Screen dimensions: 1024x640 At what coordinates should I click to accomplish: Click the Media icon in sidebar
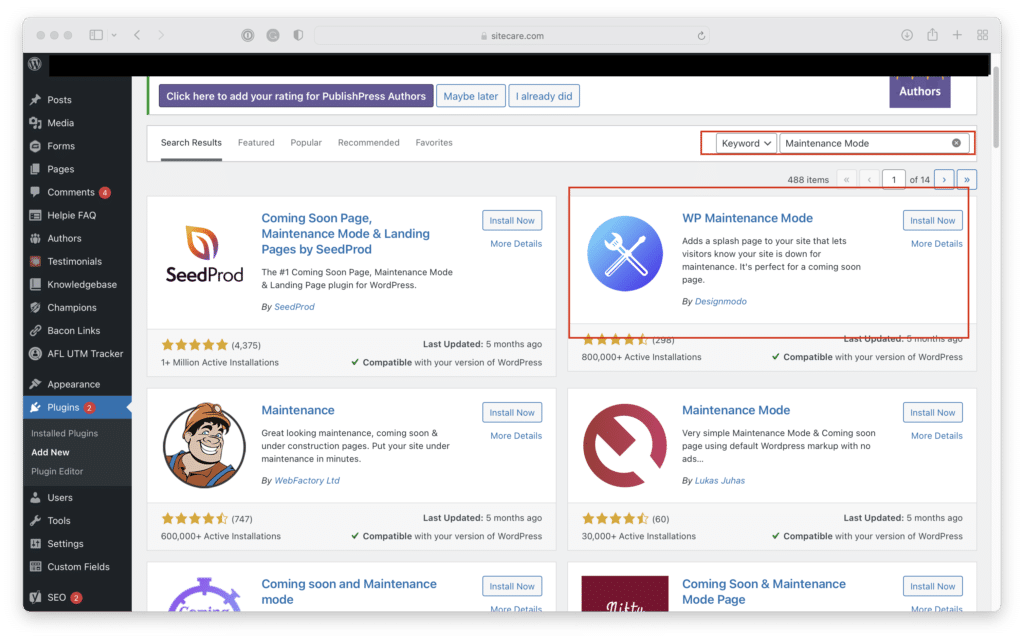click(35, 123)
